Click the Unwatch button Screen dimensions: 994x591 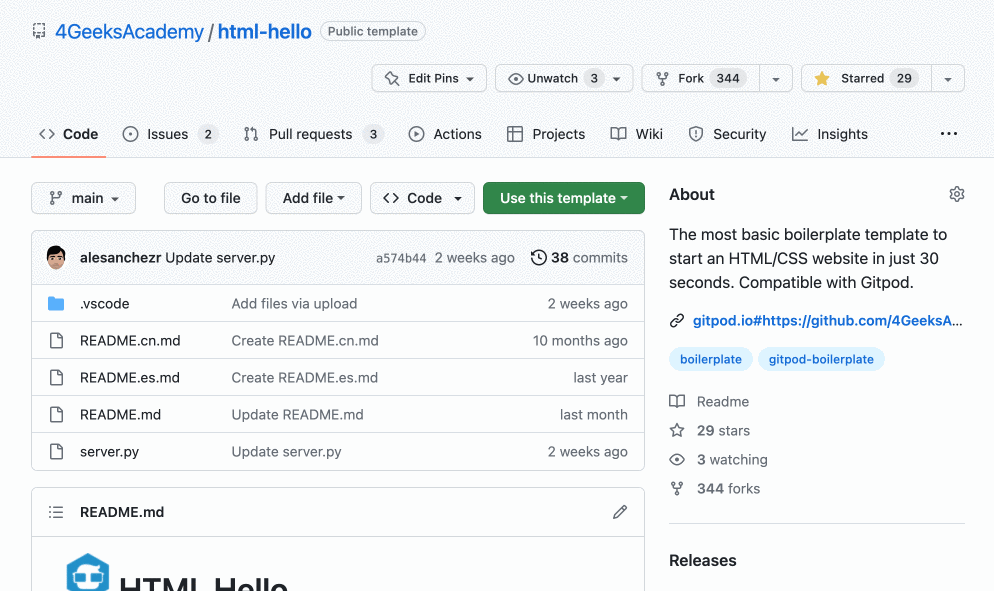[564, 78]
